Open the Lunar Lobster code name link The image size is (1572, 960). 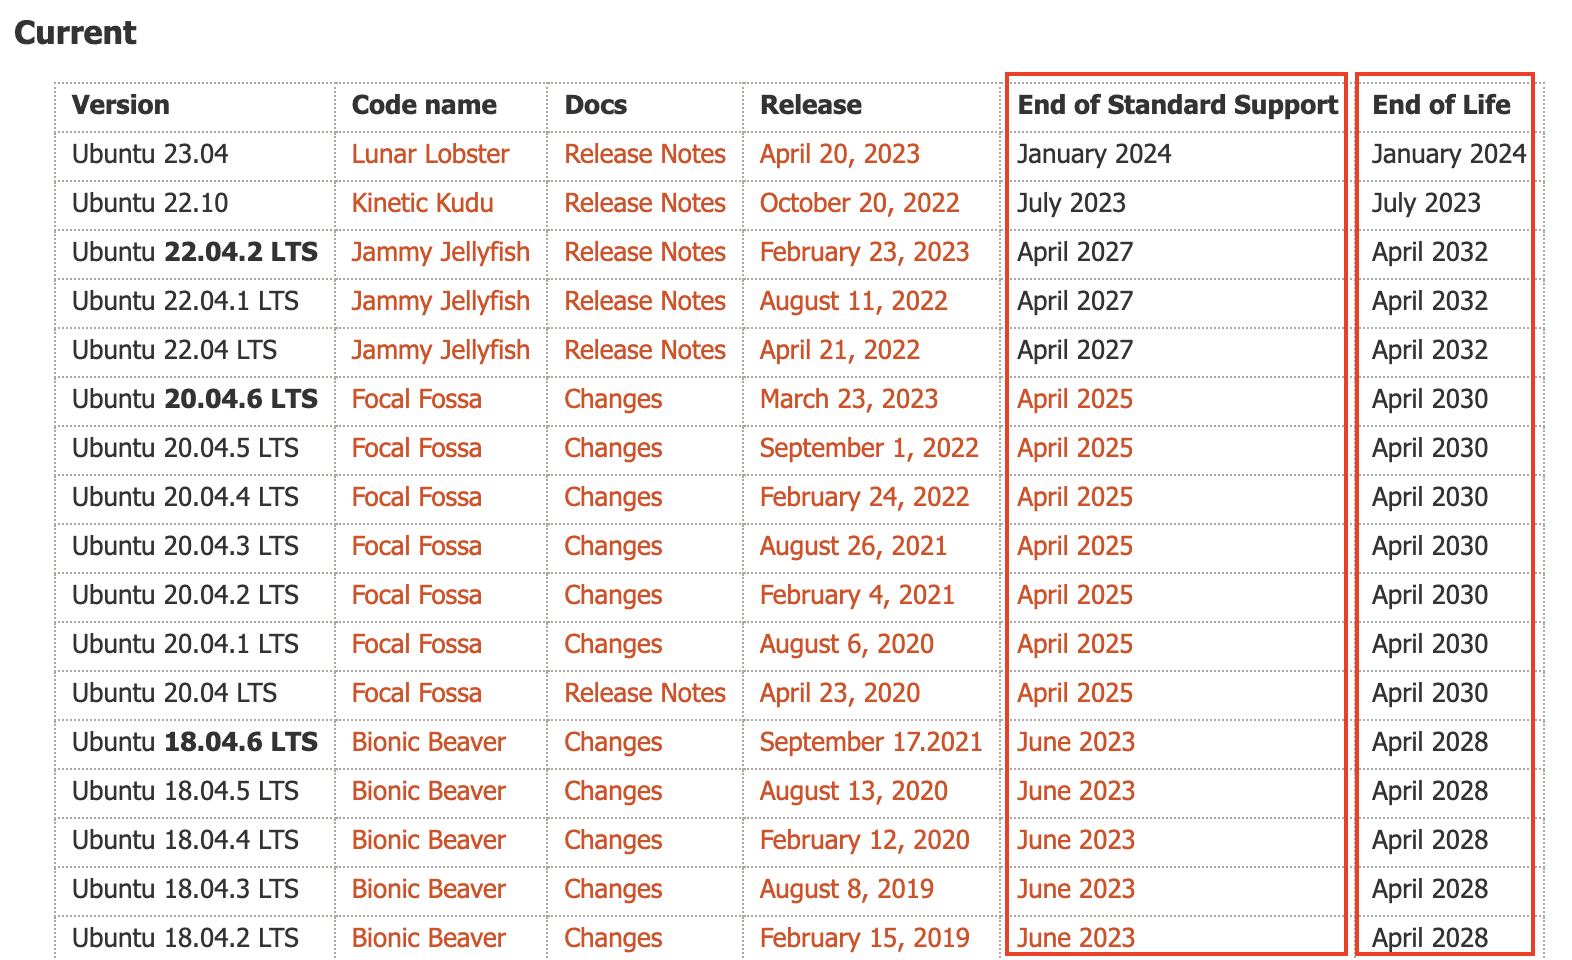pos(430,154)
